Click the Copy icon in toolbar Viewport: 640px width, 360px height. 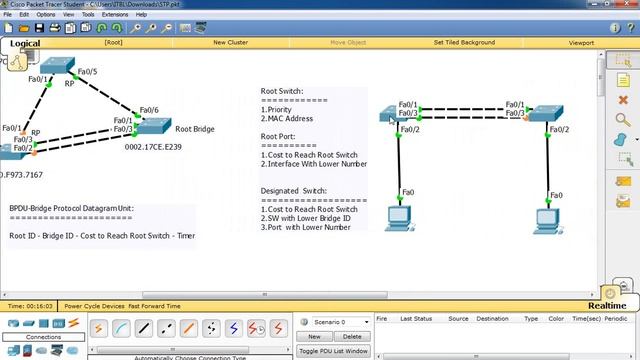tap(70, 28)
